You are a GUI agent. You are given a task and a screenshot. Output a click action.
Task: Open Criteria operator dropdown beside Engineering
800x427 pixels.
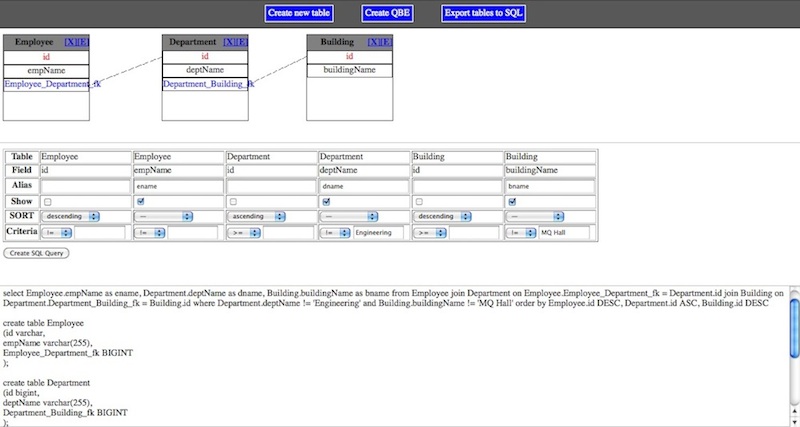point(335,233)
